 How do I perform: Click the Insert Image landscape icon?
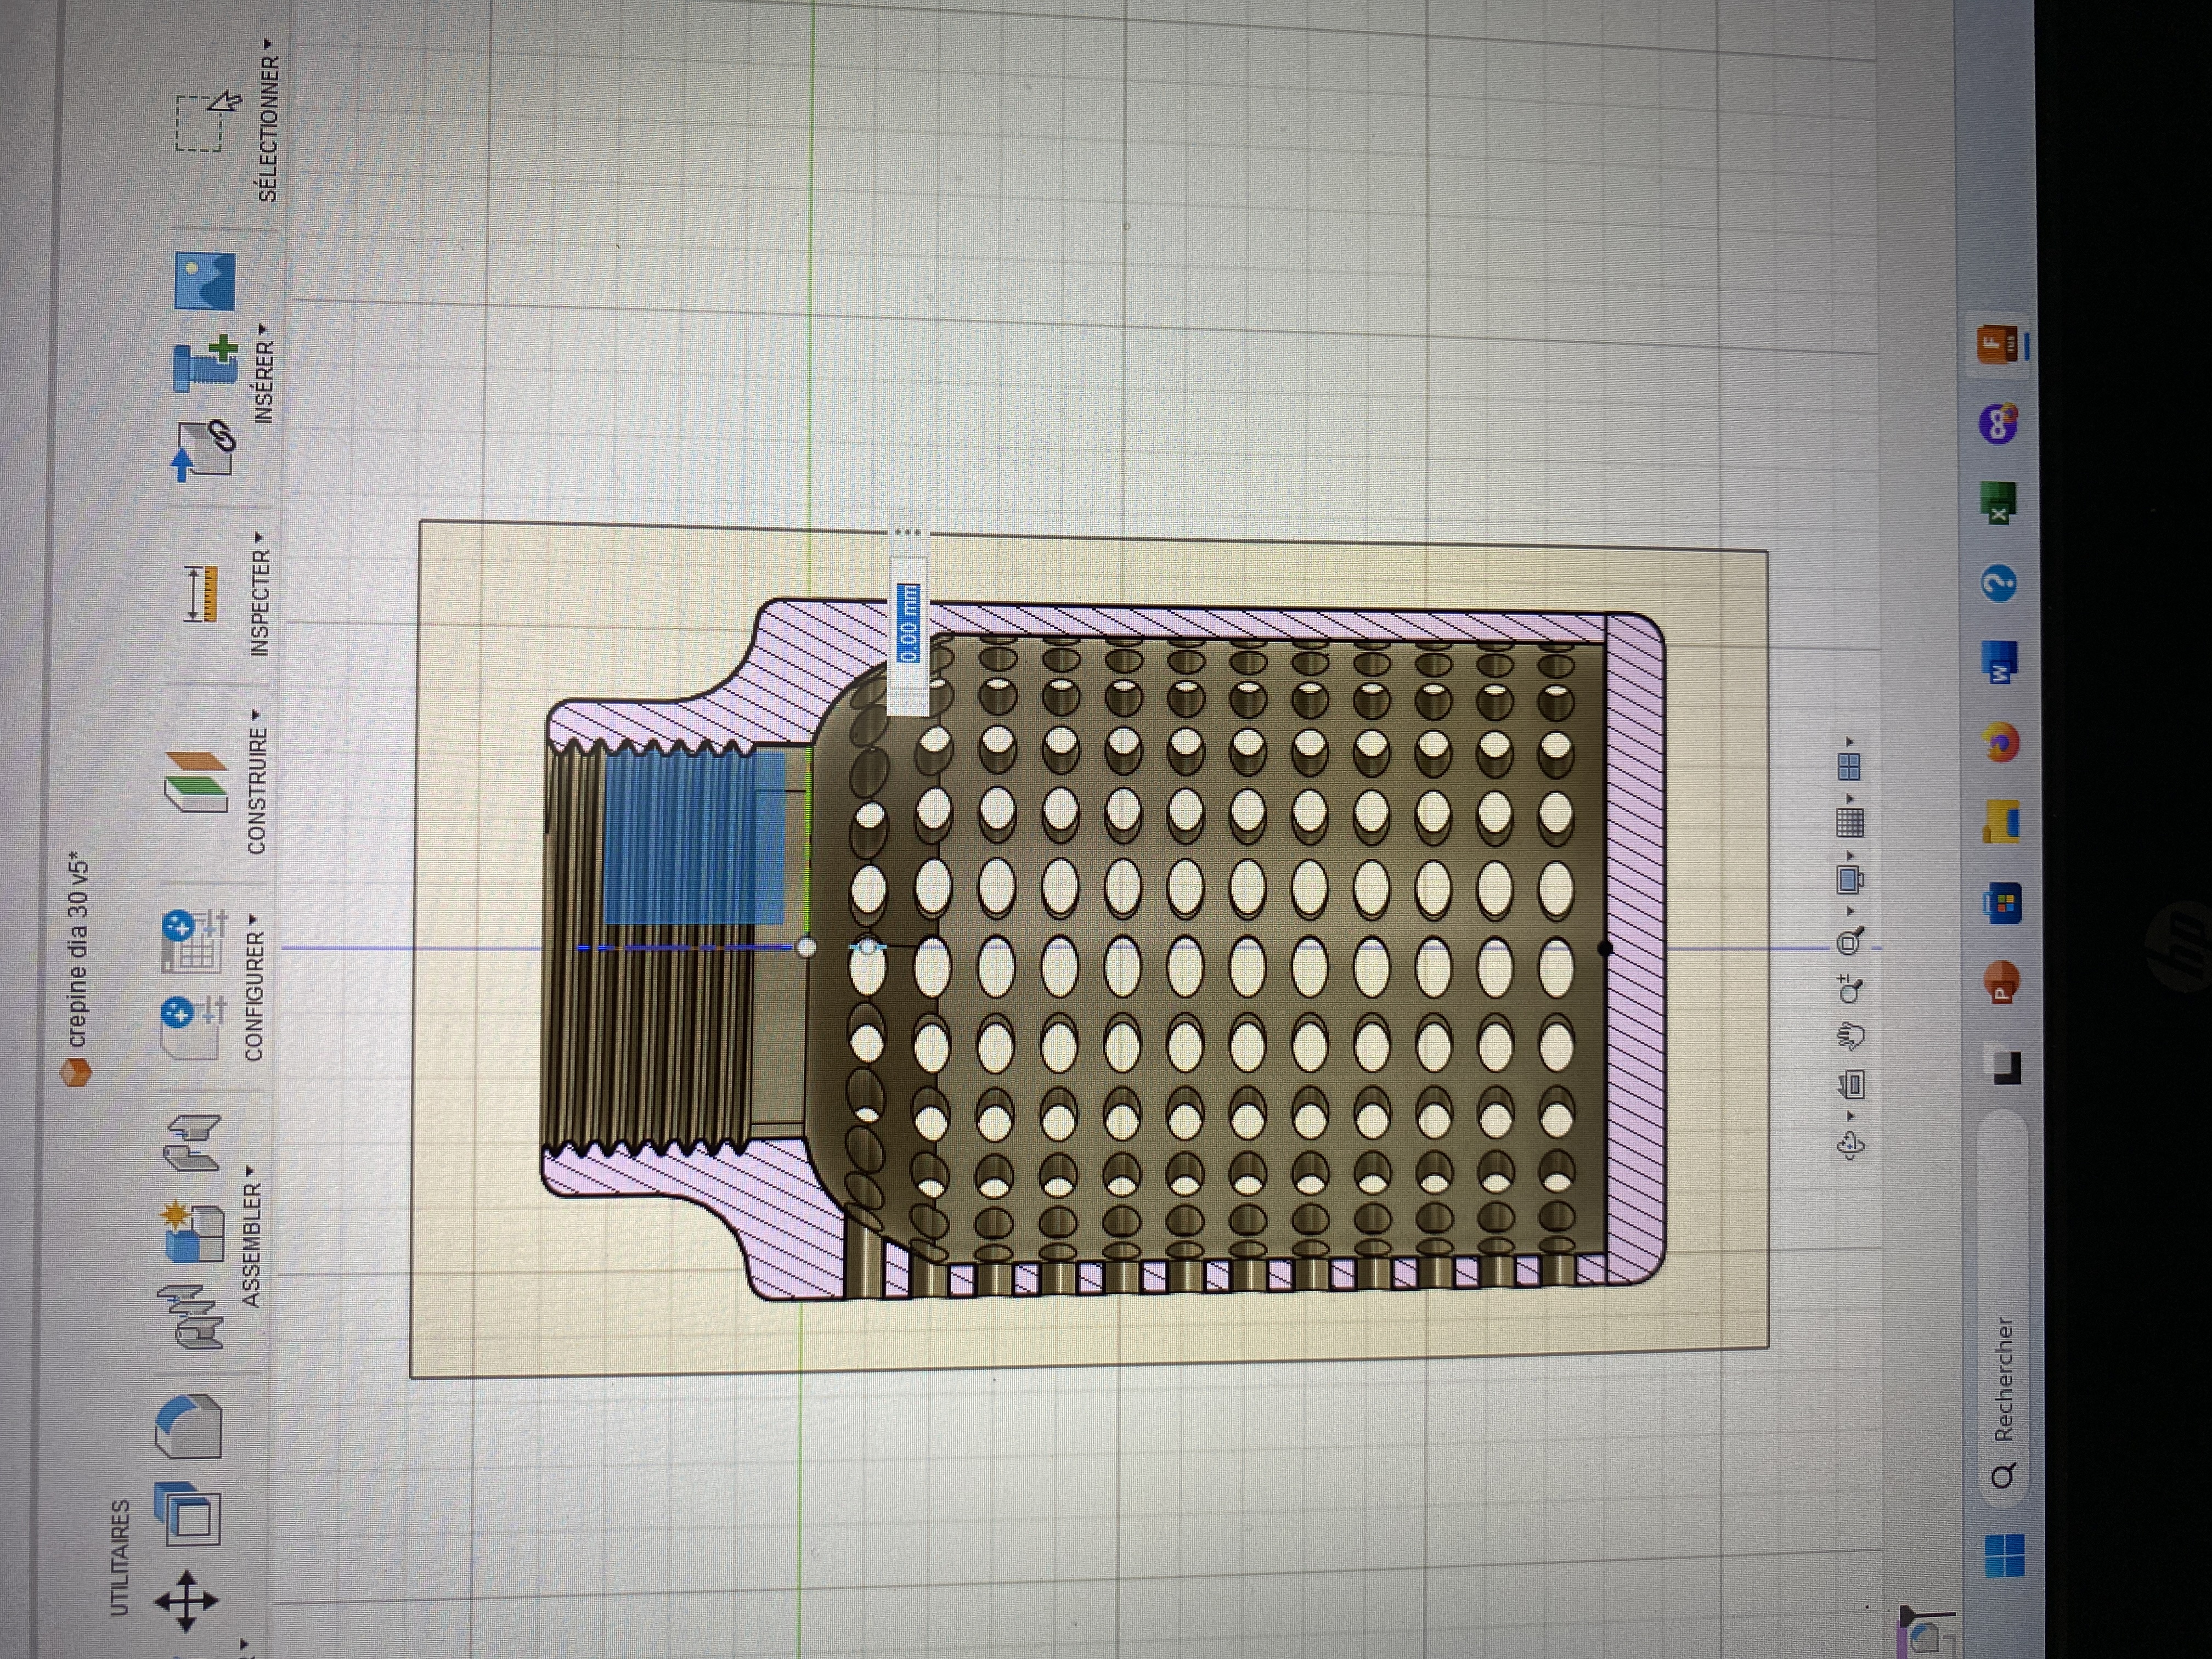coord(205,281)
